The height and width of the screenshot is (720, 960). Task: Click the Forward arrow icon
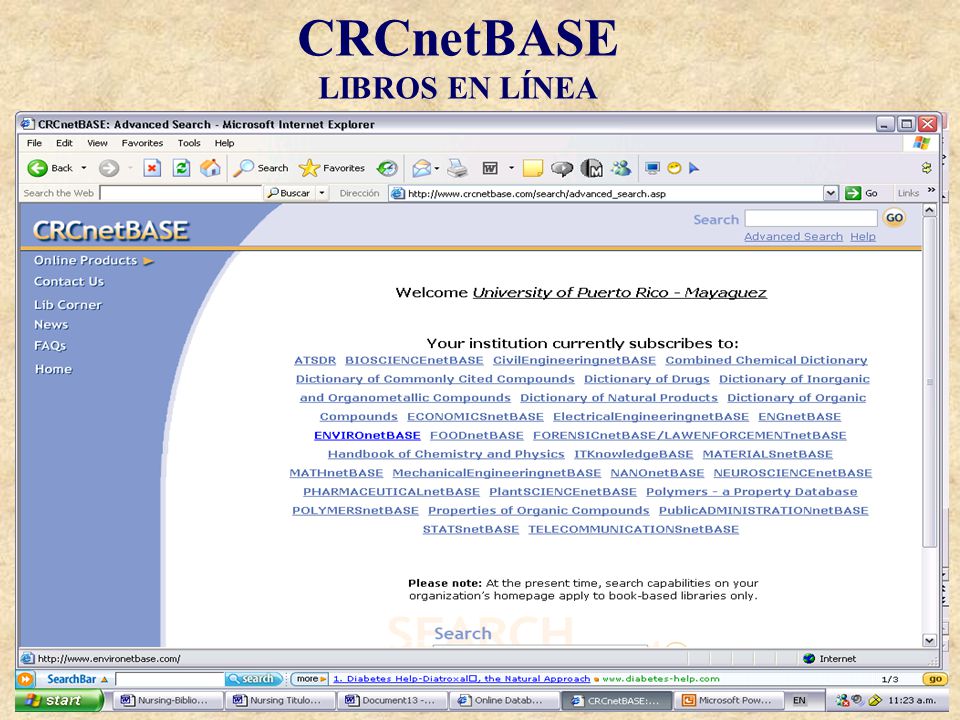coord(109,168)
